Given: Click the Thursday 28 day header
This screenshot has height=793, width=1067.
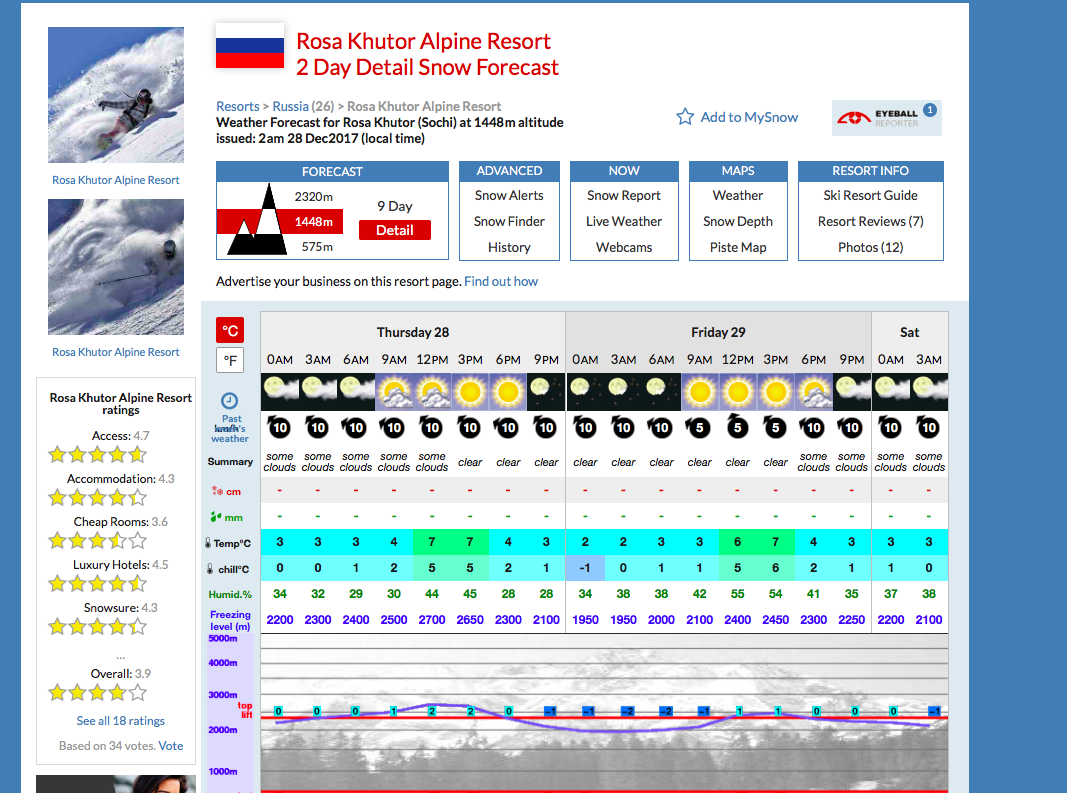Looking at the screenshot, I should pyautogui.click(x=413, y=332).
